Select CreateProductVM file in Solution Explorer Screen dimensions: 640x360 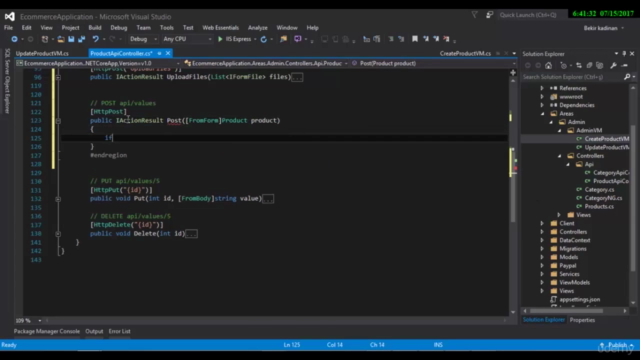(x=607, y=139)
